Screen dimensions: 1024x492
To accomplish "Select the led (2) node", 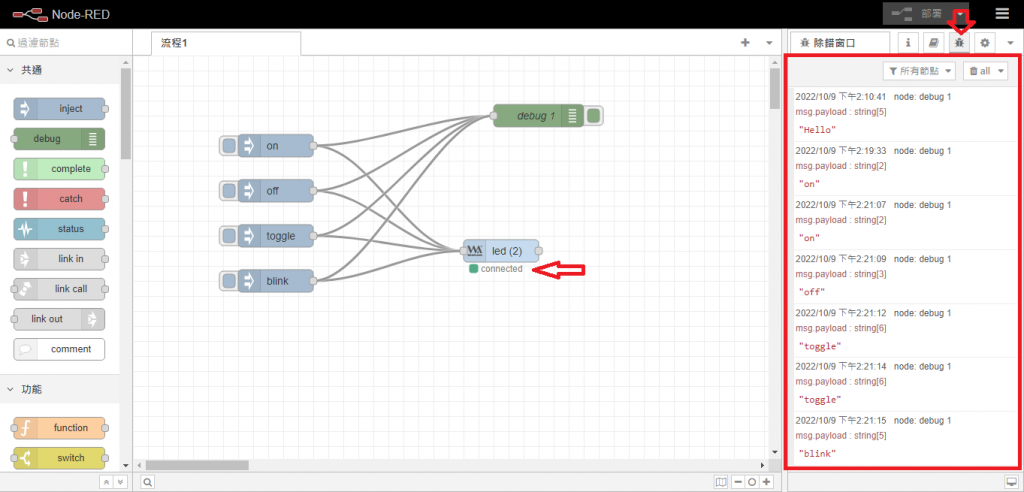I will (x=502, y=251).
